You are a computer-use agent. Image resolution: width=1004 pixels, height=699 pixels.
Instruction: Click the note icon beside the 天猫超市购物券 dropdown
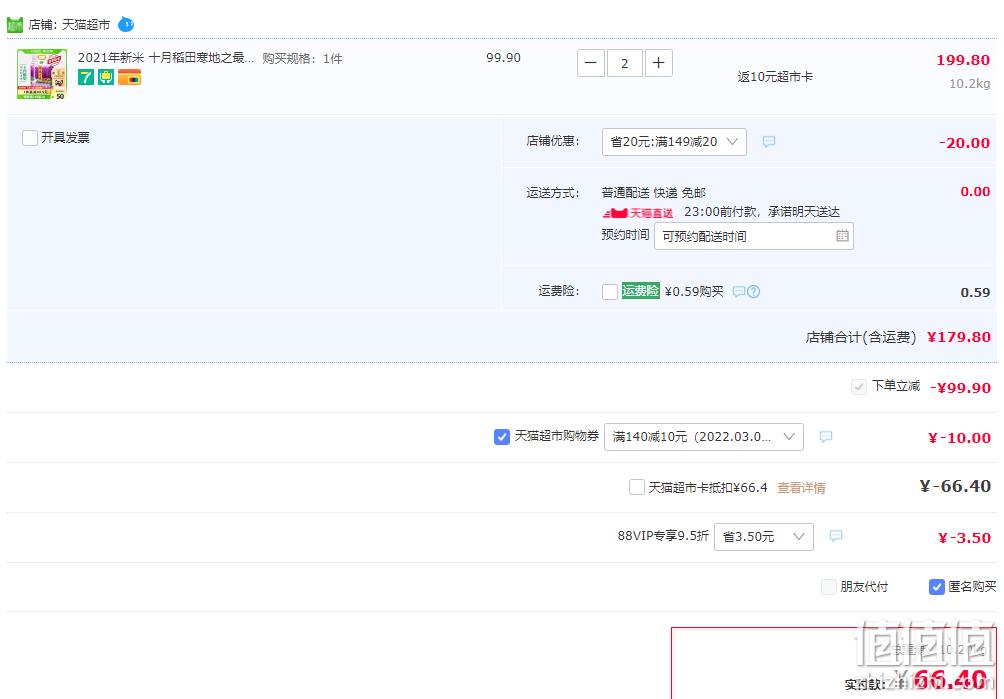click(826, 437)
